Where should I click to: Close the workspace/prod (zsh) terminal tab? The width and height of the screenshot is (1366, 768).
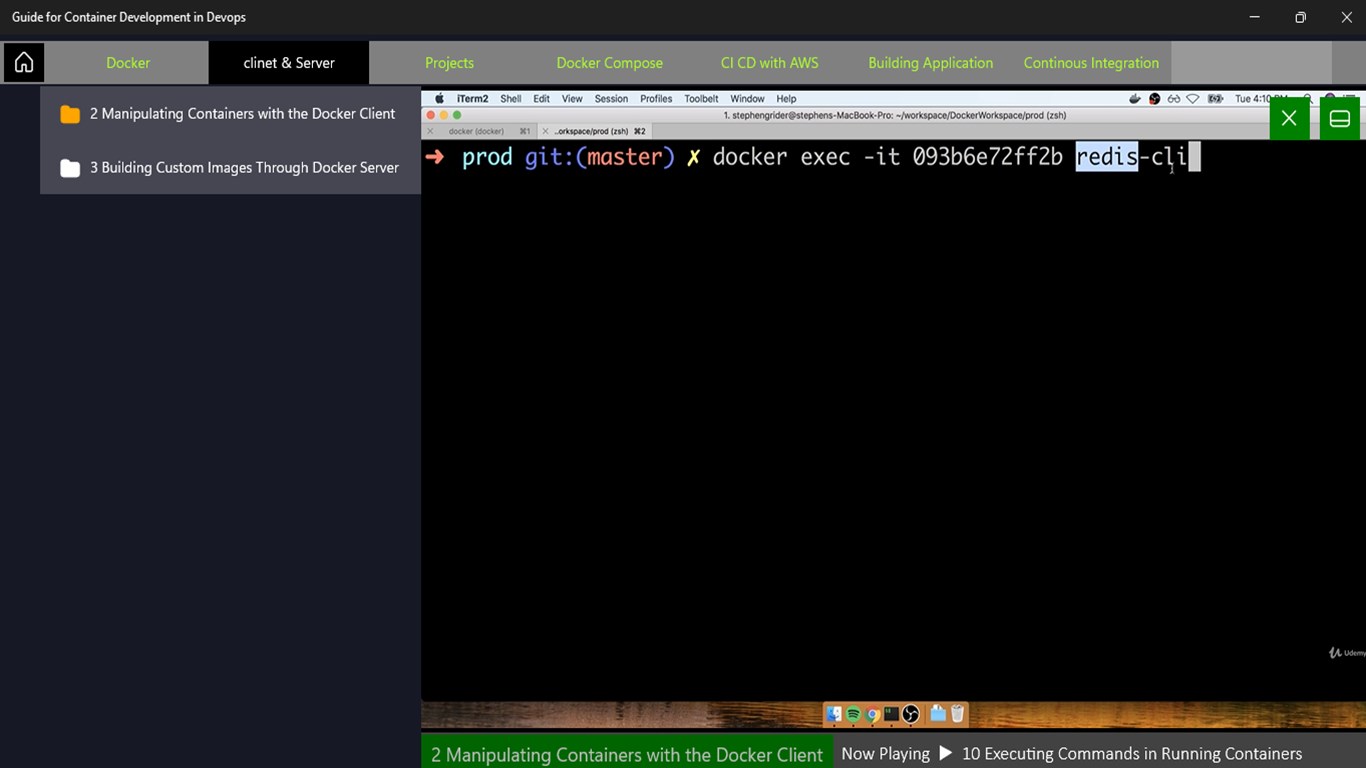coord(545,131)
